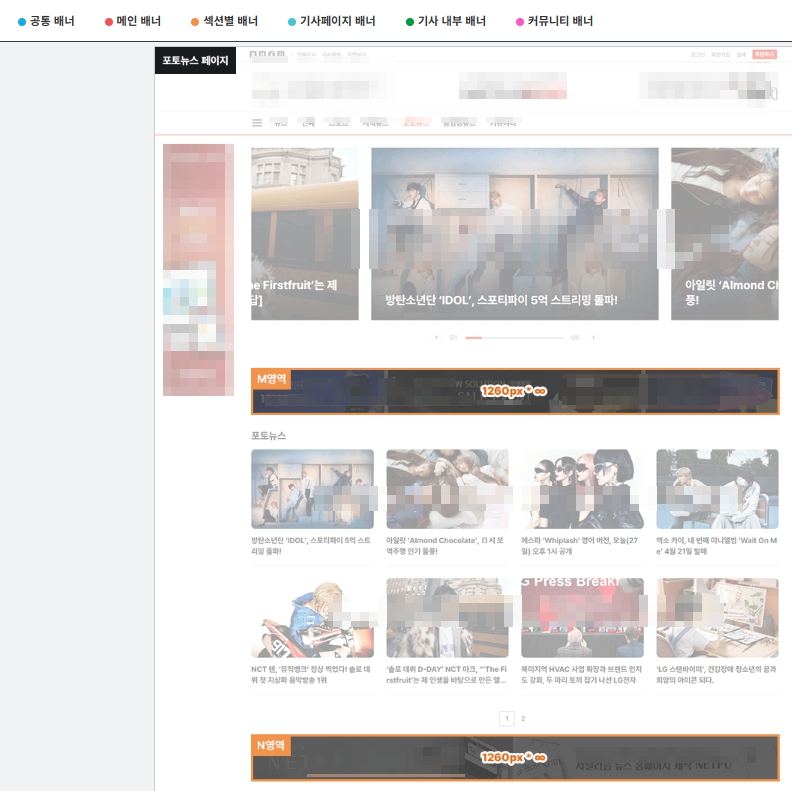Click the 포토뉴스 section heading
Viewport: 792px width, 791px height.
[x=269, y=435]
